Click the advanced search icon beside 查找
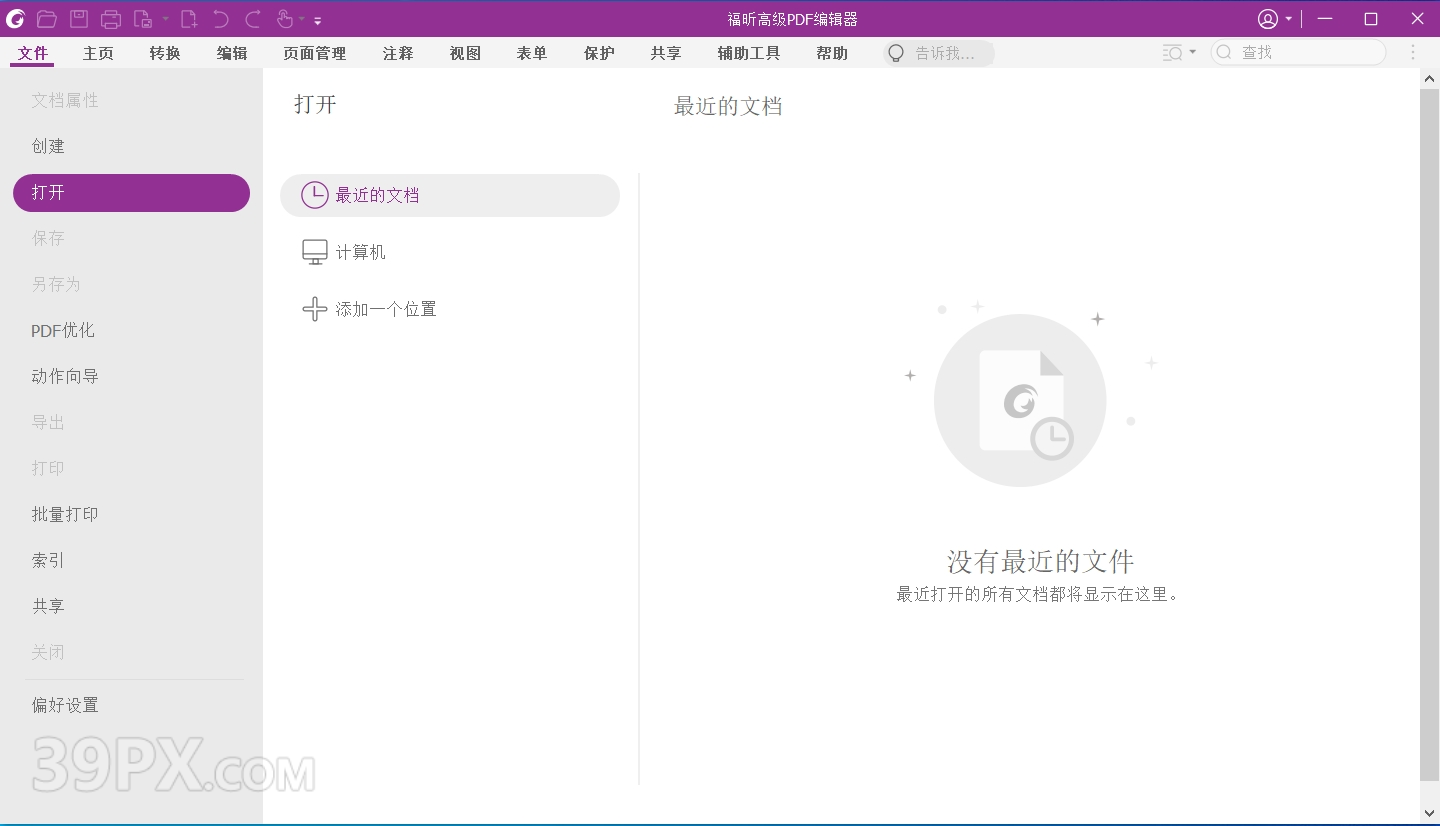Viewport: 1440px width, 826px height. pos(1173,53)
